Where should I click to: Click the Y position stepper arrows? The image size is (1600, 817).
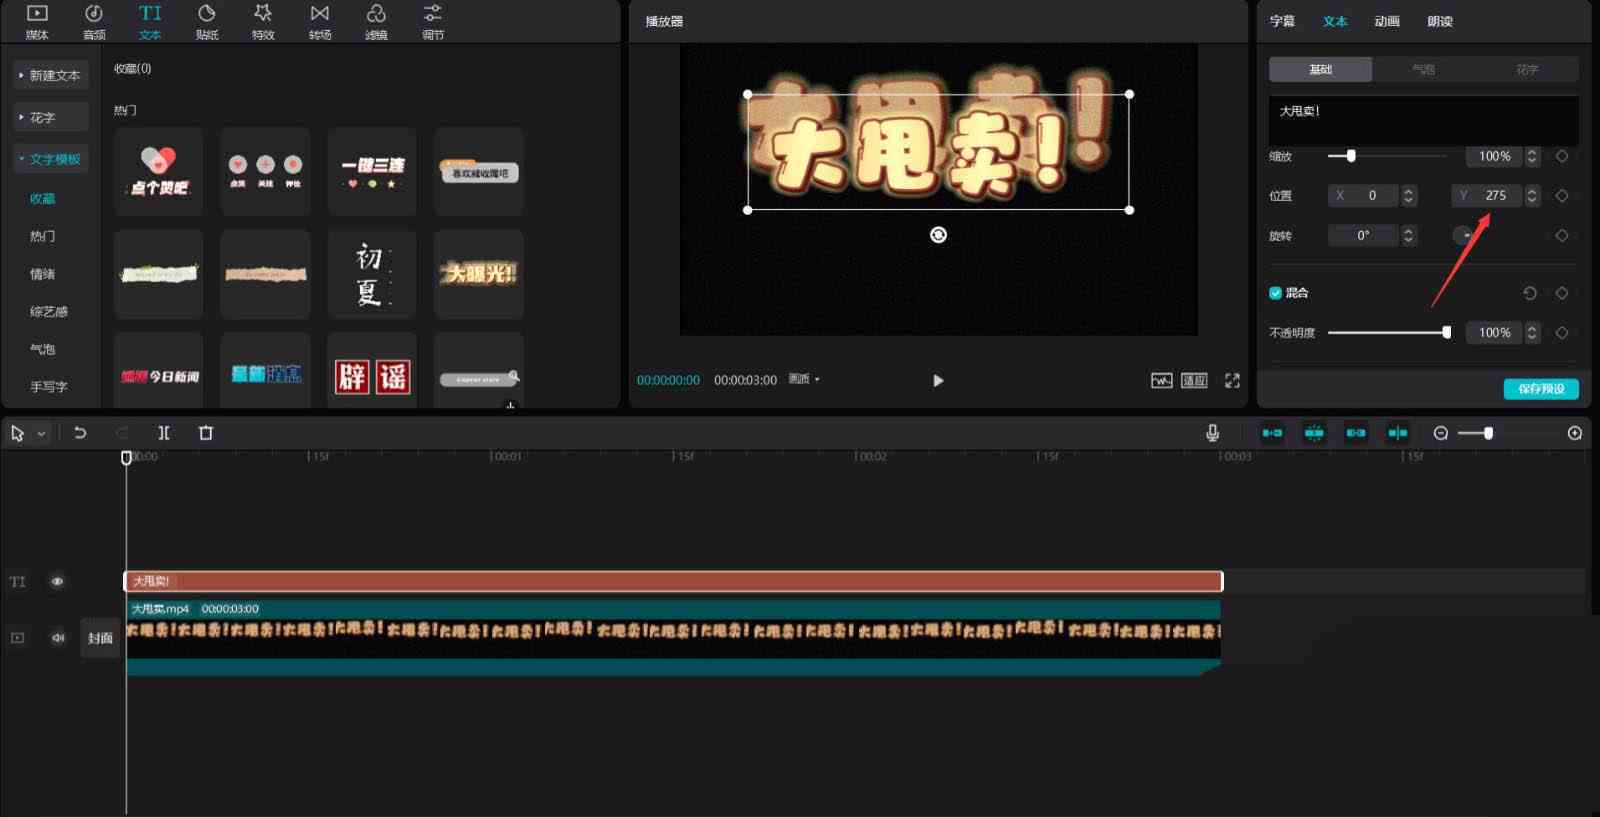point(1531,196)
